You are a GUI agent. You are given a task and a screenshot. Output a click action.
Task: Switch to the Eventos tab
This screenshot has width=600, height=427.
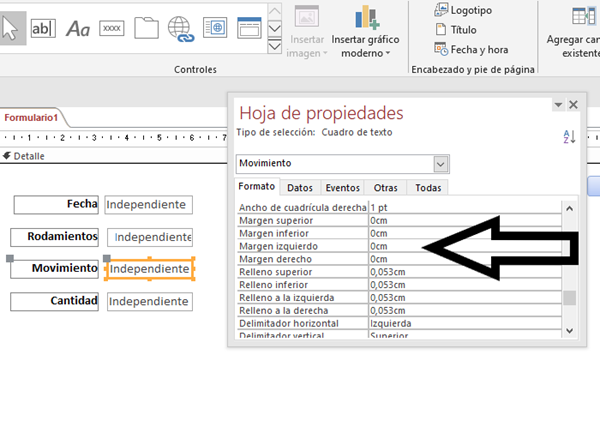coord(342,187)
